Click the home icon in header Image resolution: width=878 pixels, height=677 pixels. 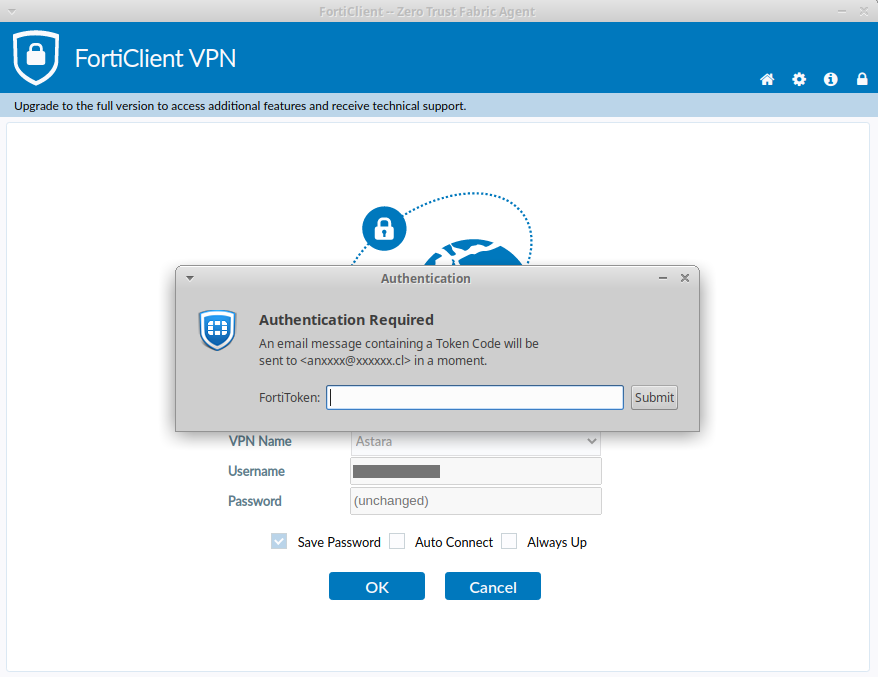[x=767, y=79]
